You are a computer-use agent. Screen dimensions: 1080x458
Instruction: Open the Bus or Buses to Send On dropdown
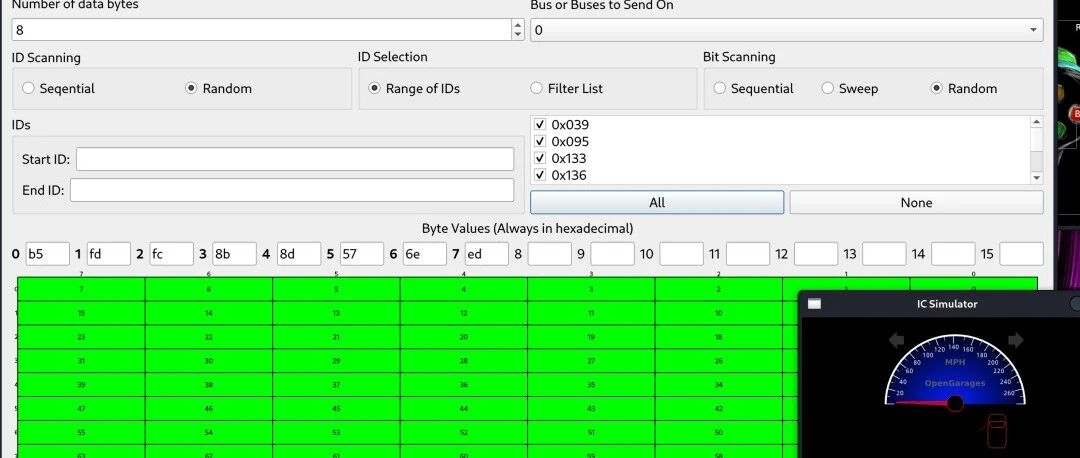click(x=787, y=30)
